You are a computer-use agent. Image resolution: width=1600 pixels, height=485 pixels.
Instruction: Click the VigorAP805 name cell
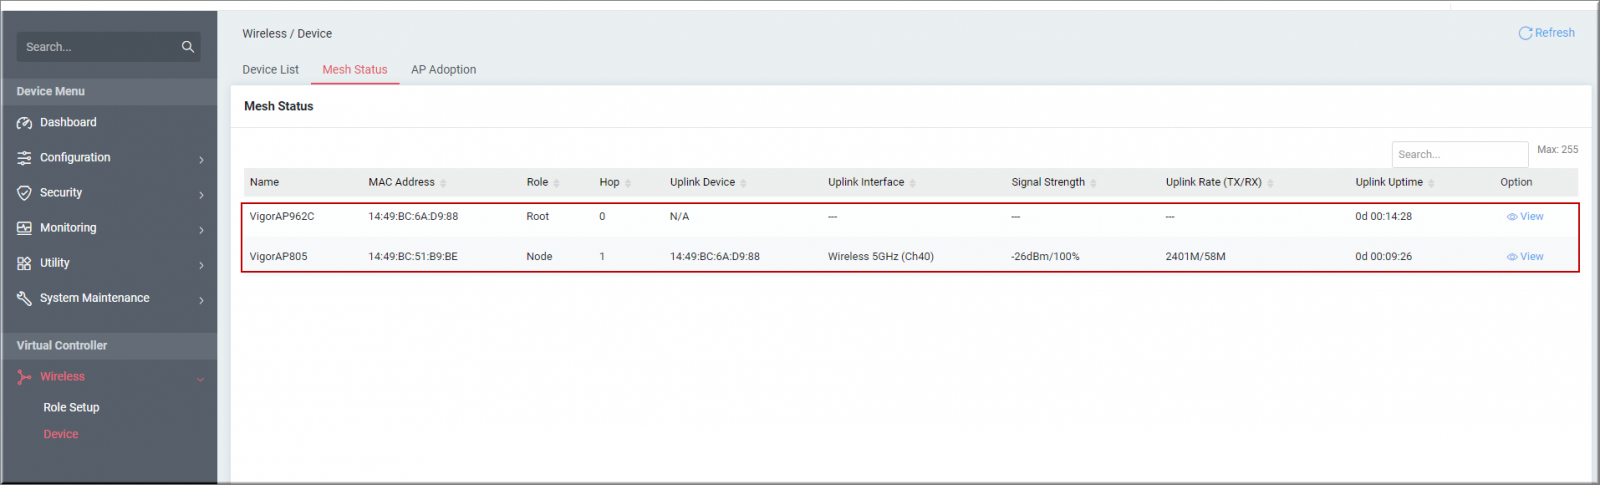278,256
